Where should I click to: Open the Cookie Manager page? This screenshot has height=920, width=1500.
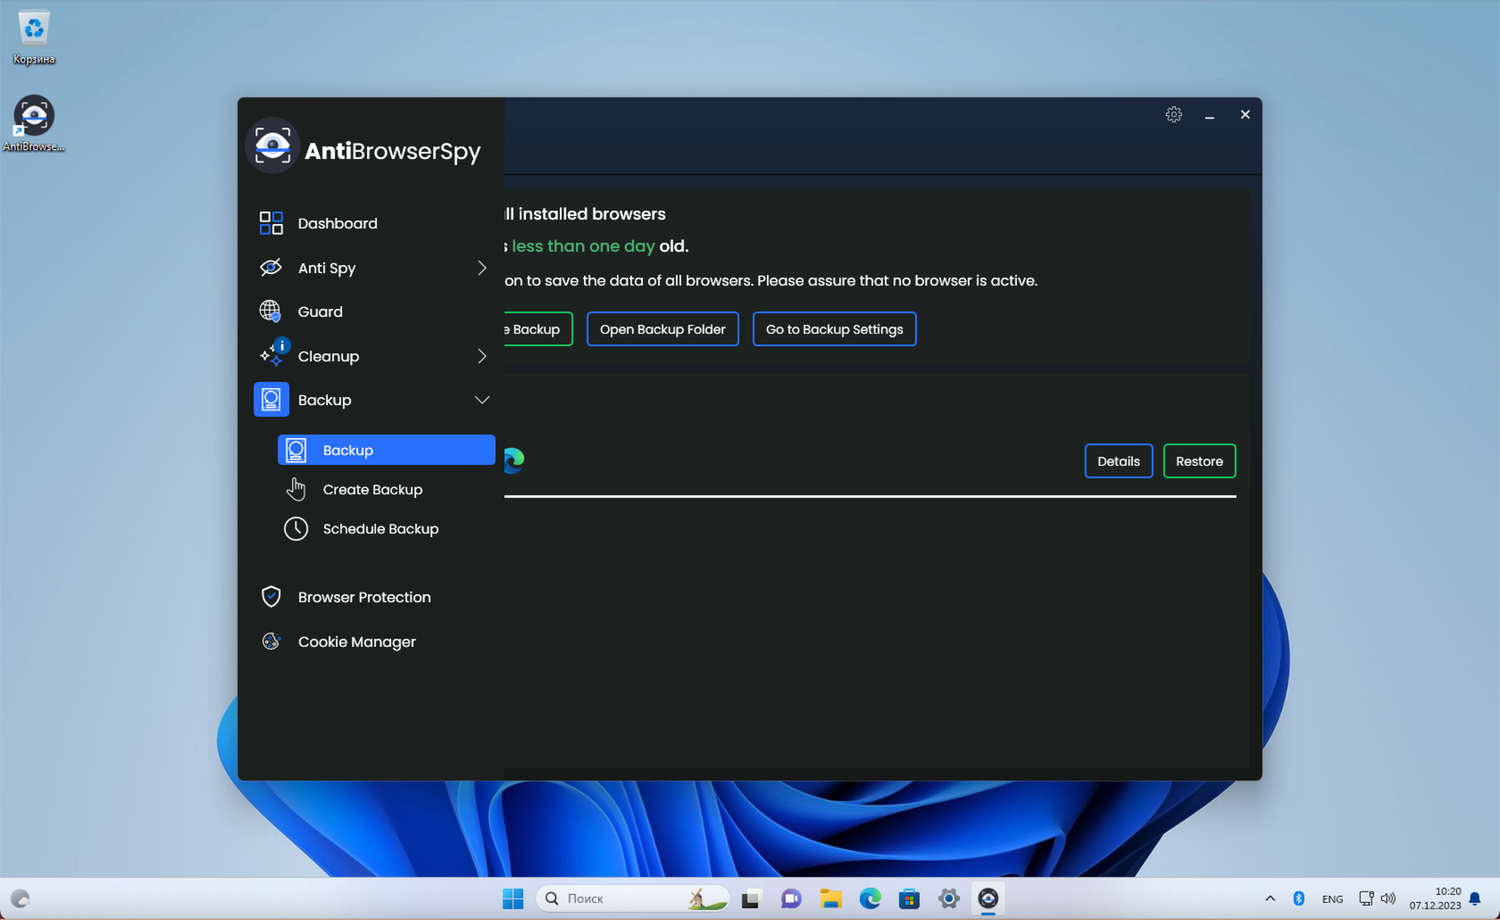click(x=356, y=642)
